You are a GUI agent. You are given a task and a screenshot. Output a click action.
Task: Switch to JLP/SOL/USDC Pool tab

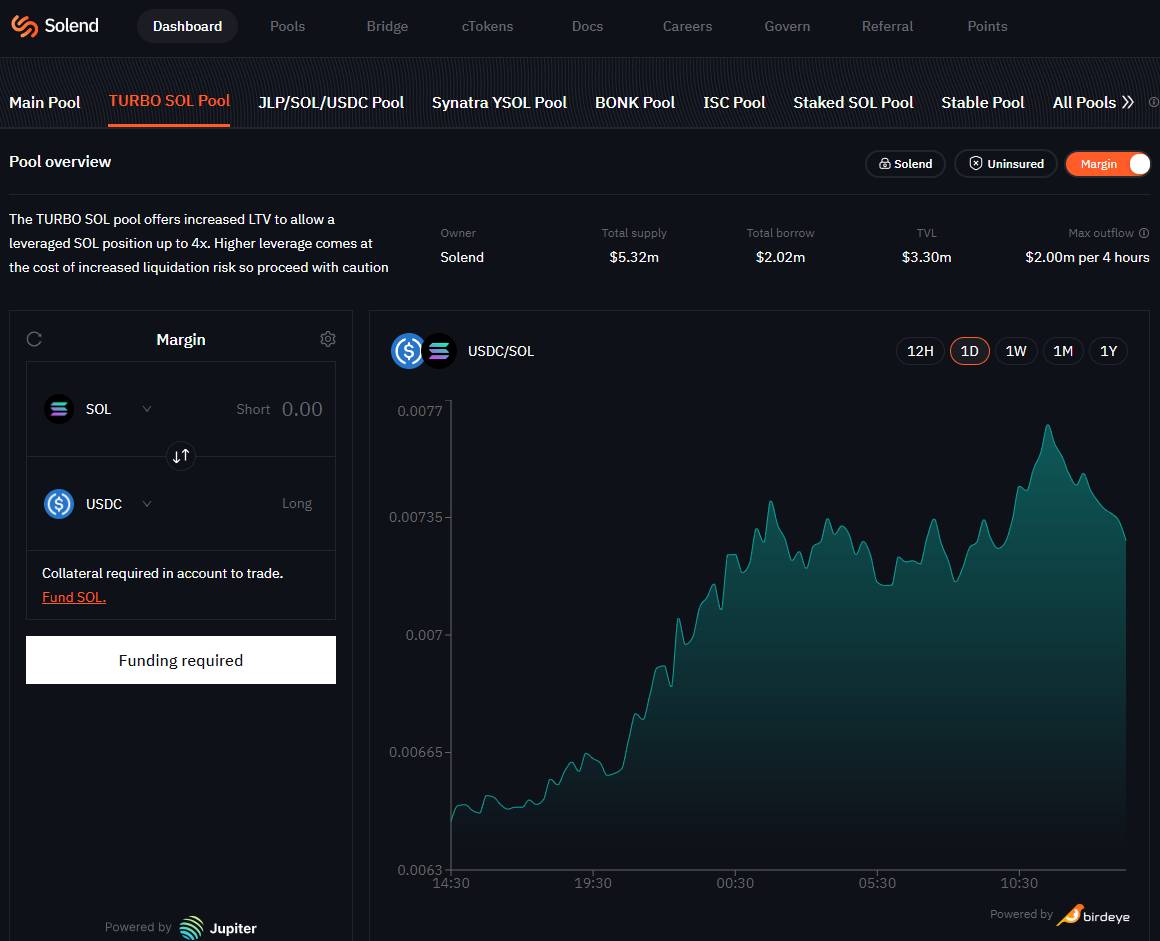331,102
